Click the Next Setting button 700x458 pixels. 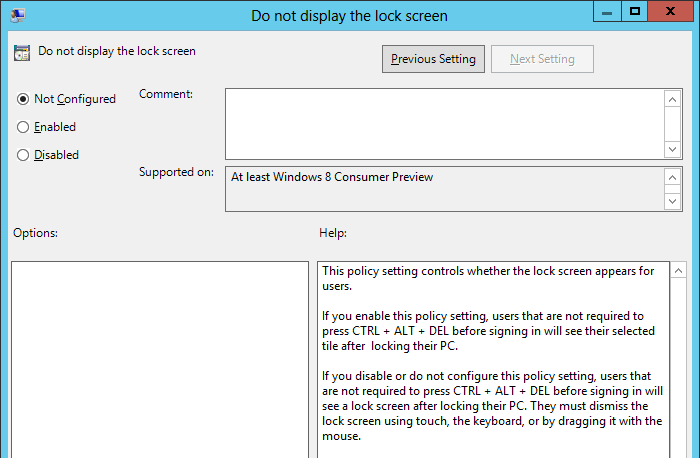tap(542, 59)
